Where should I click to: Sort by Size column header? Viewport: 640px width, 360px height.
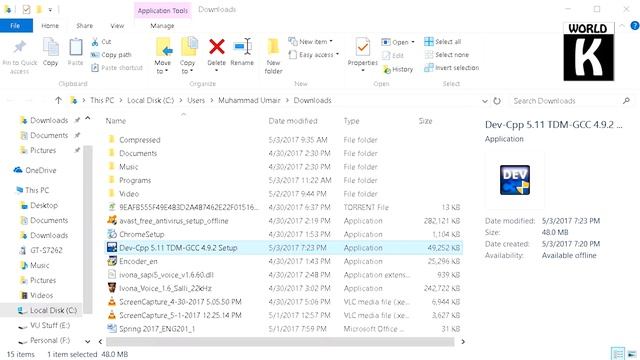point(425,121)
